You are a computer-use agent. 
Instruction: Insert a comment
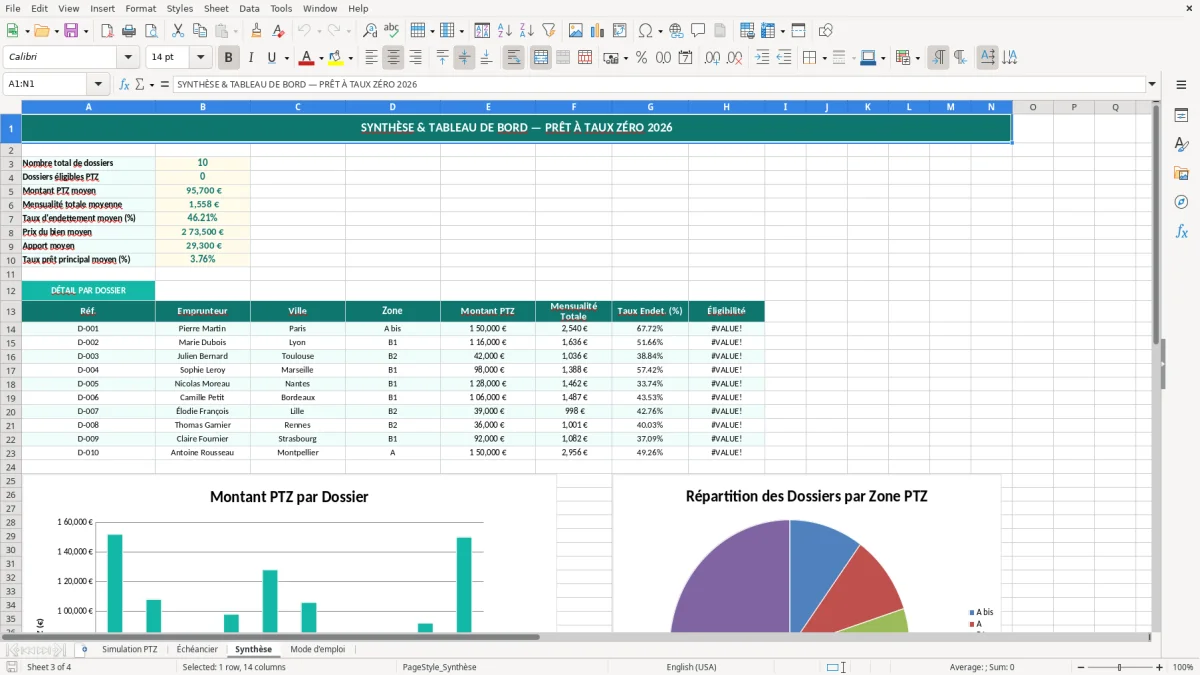click(698, 31)
